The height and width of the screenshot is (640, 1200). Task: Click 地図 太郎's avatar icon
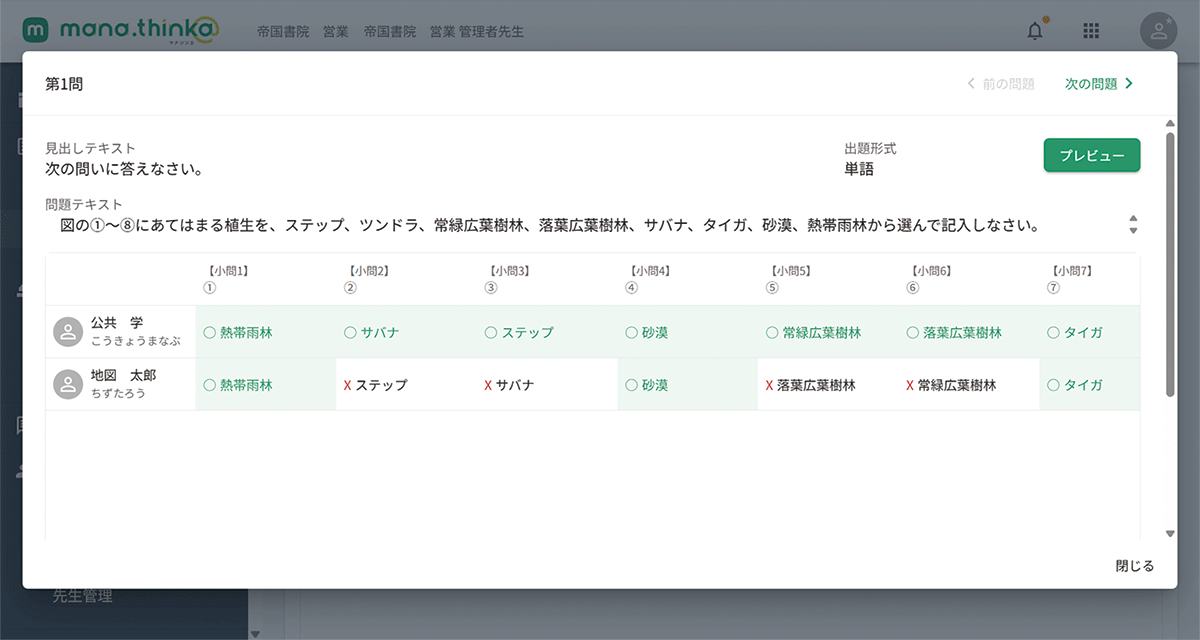[x=68, y=384]
